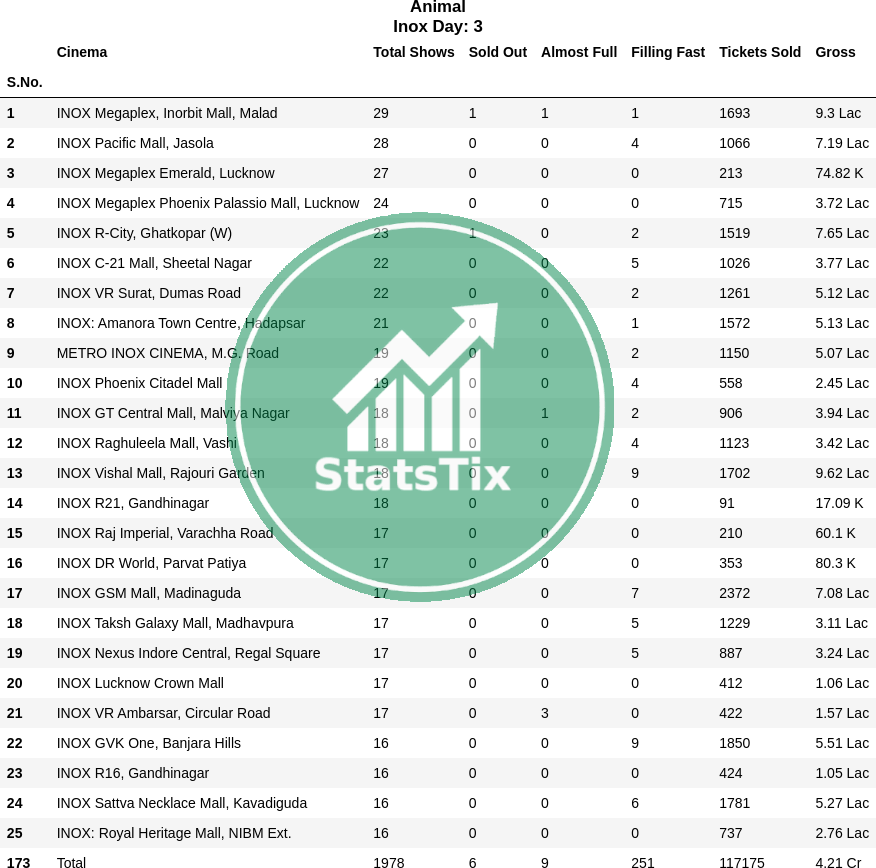Select INOX DR World, Parvat Patiya

[x=151, y=563]
